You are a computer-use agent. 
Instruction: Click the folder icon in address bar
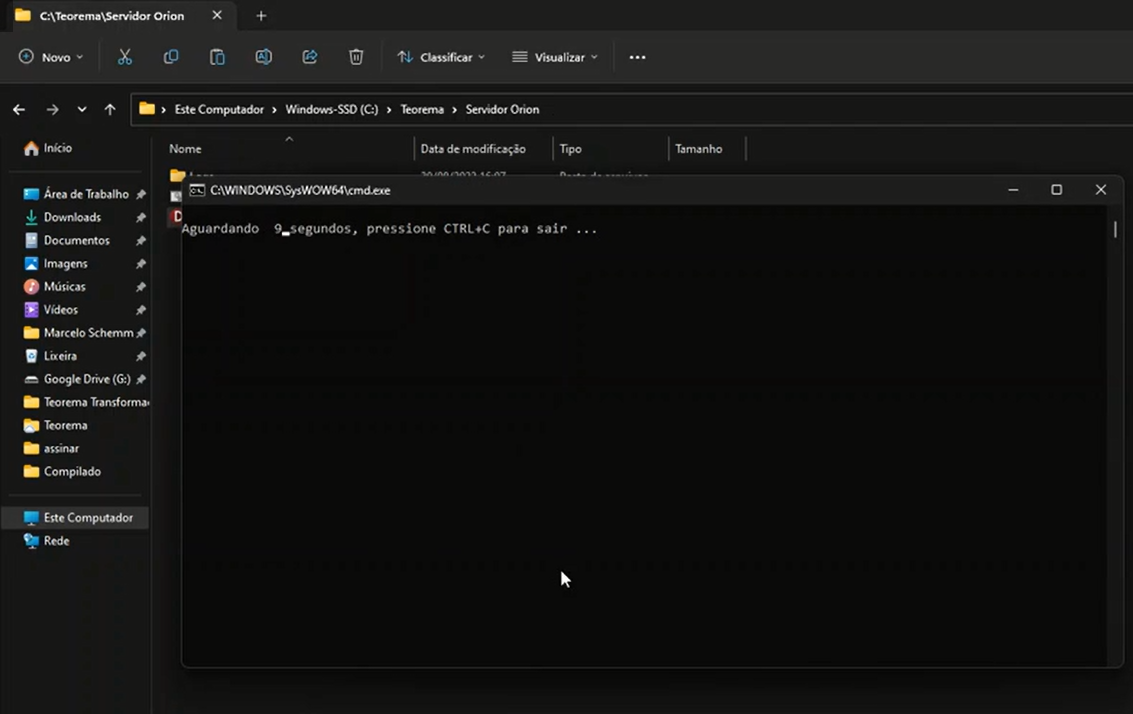147,109
